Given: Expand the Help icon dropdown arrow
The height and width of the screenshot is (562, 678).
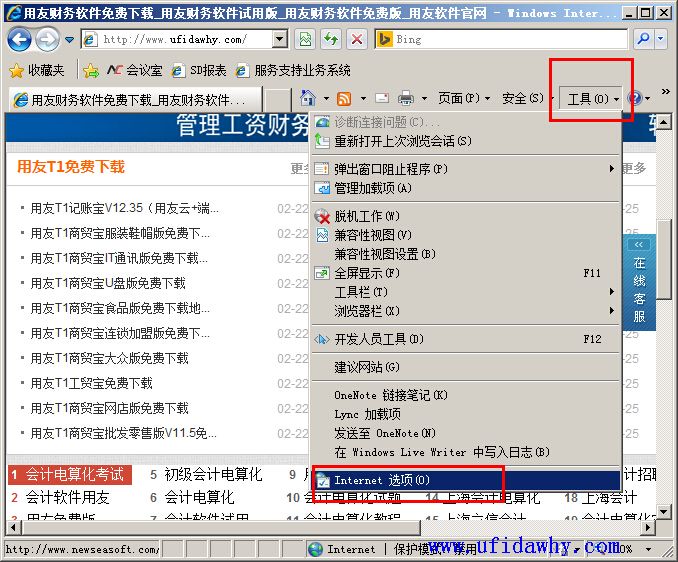Looking at the screenshot, I should (647, 99).
